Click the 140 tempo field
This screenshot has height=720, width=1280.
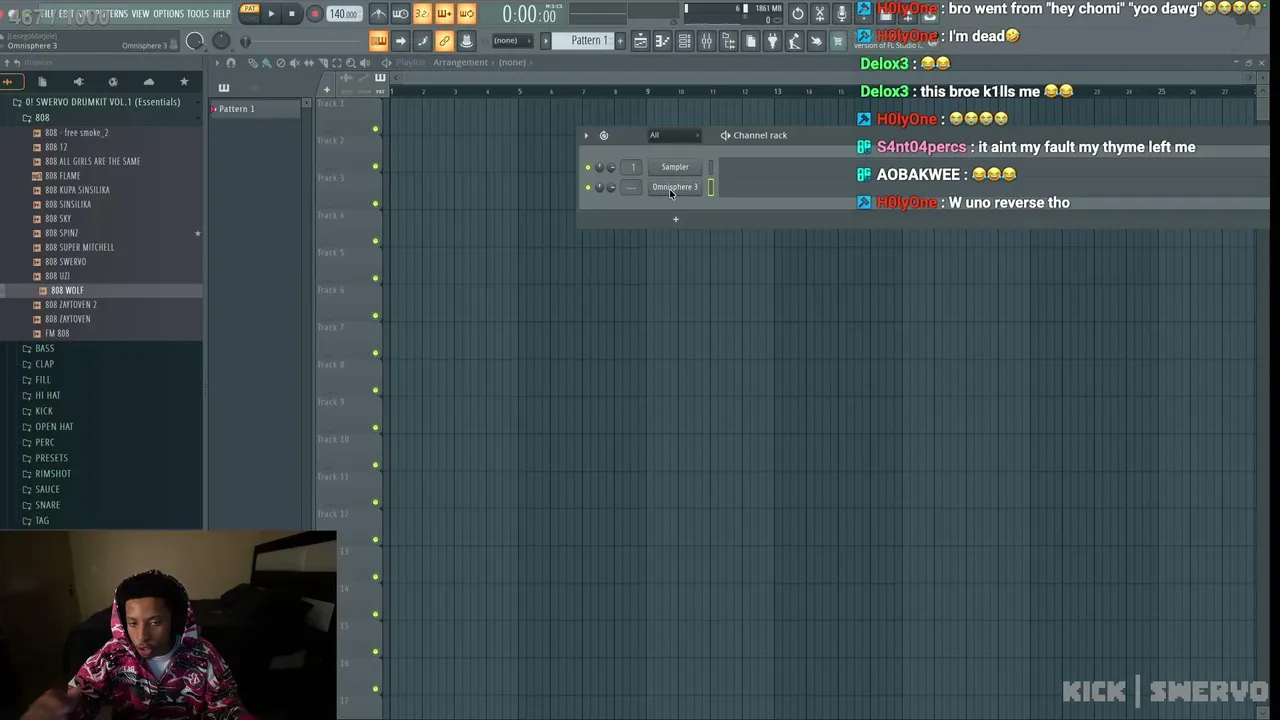[x=343, y=14]
